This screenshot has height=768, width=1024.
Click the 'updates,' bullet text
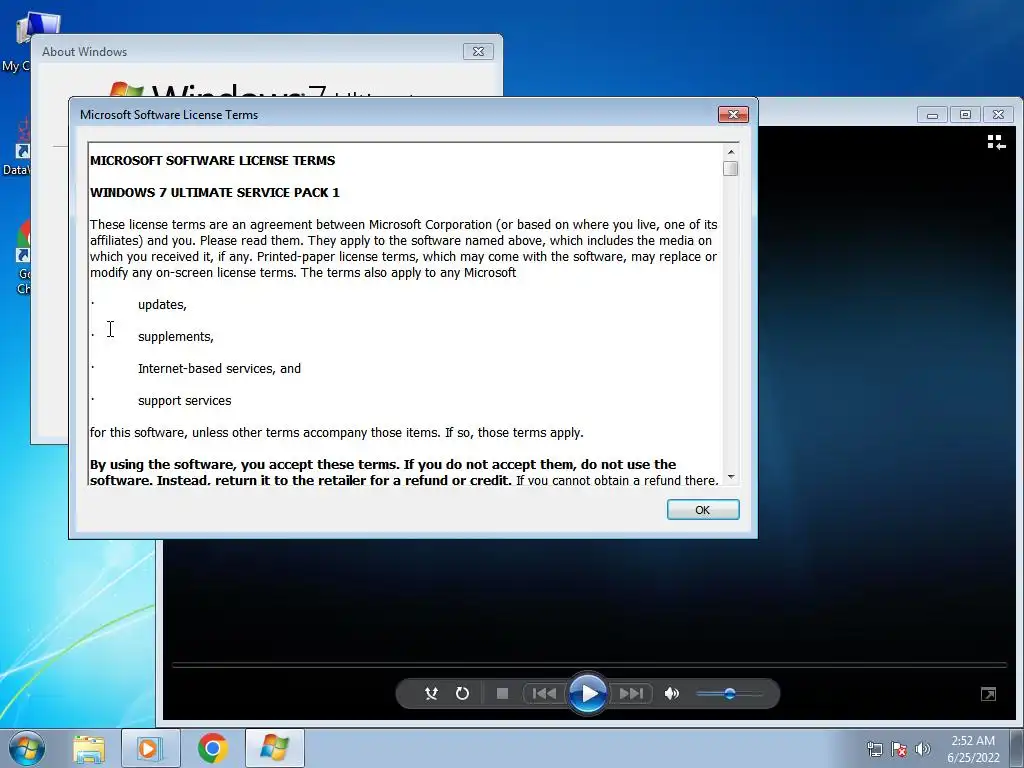coord(162,305)
